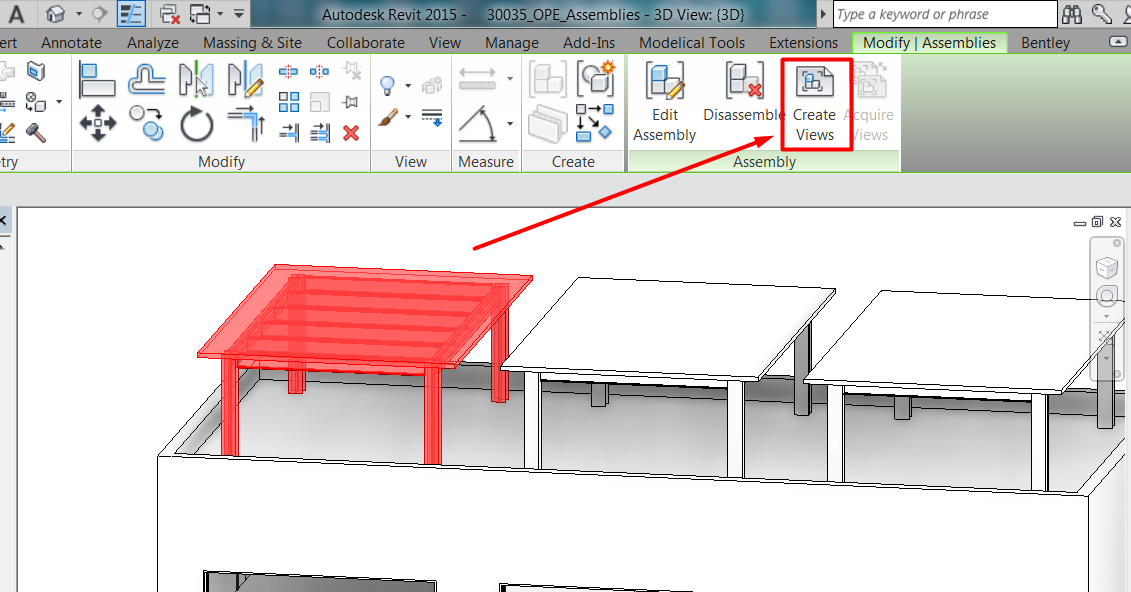Open the Add-Ins ribbon tab
This screenshot has height=592, width=1131.
589,43
